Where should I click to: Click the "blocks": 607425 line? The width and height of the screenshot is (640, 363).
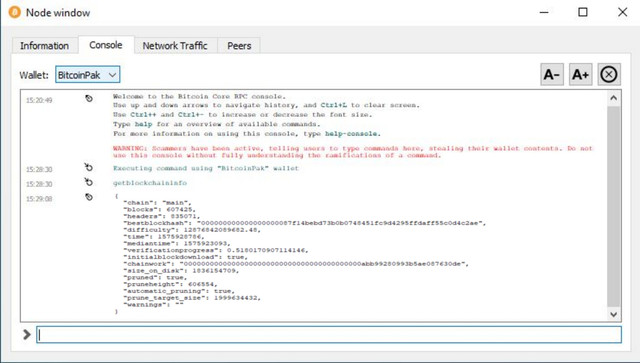tap(159, 209)
